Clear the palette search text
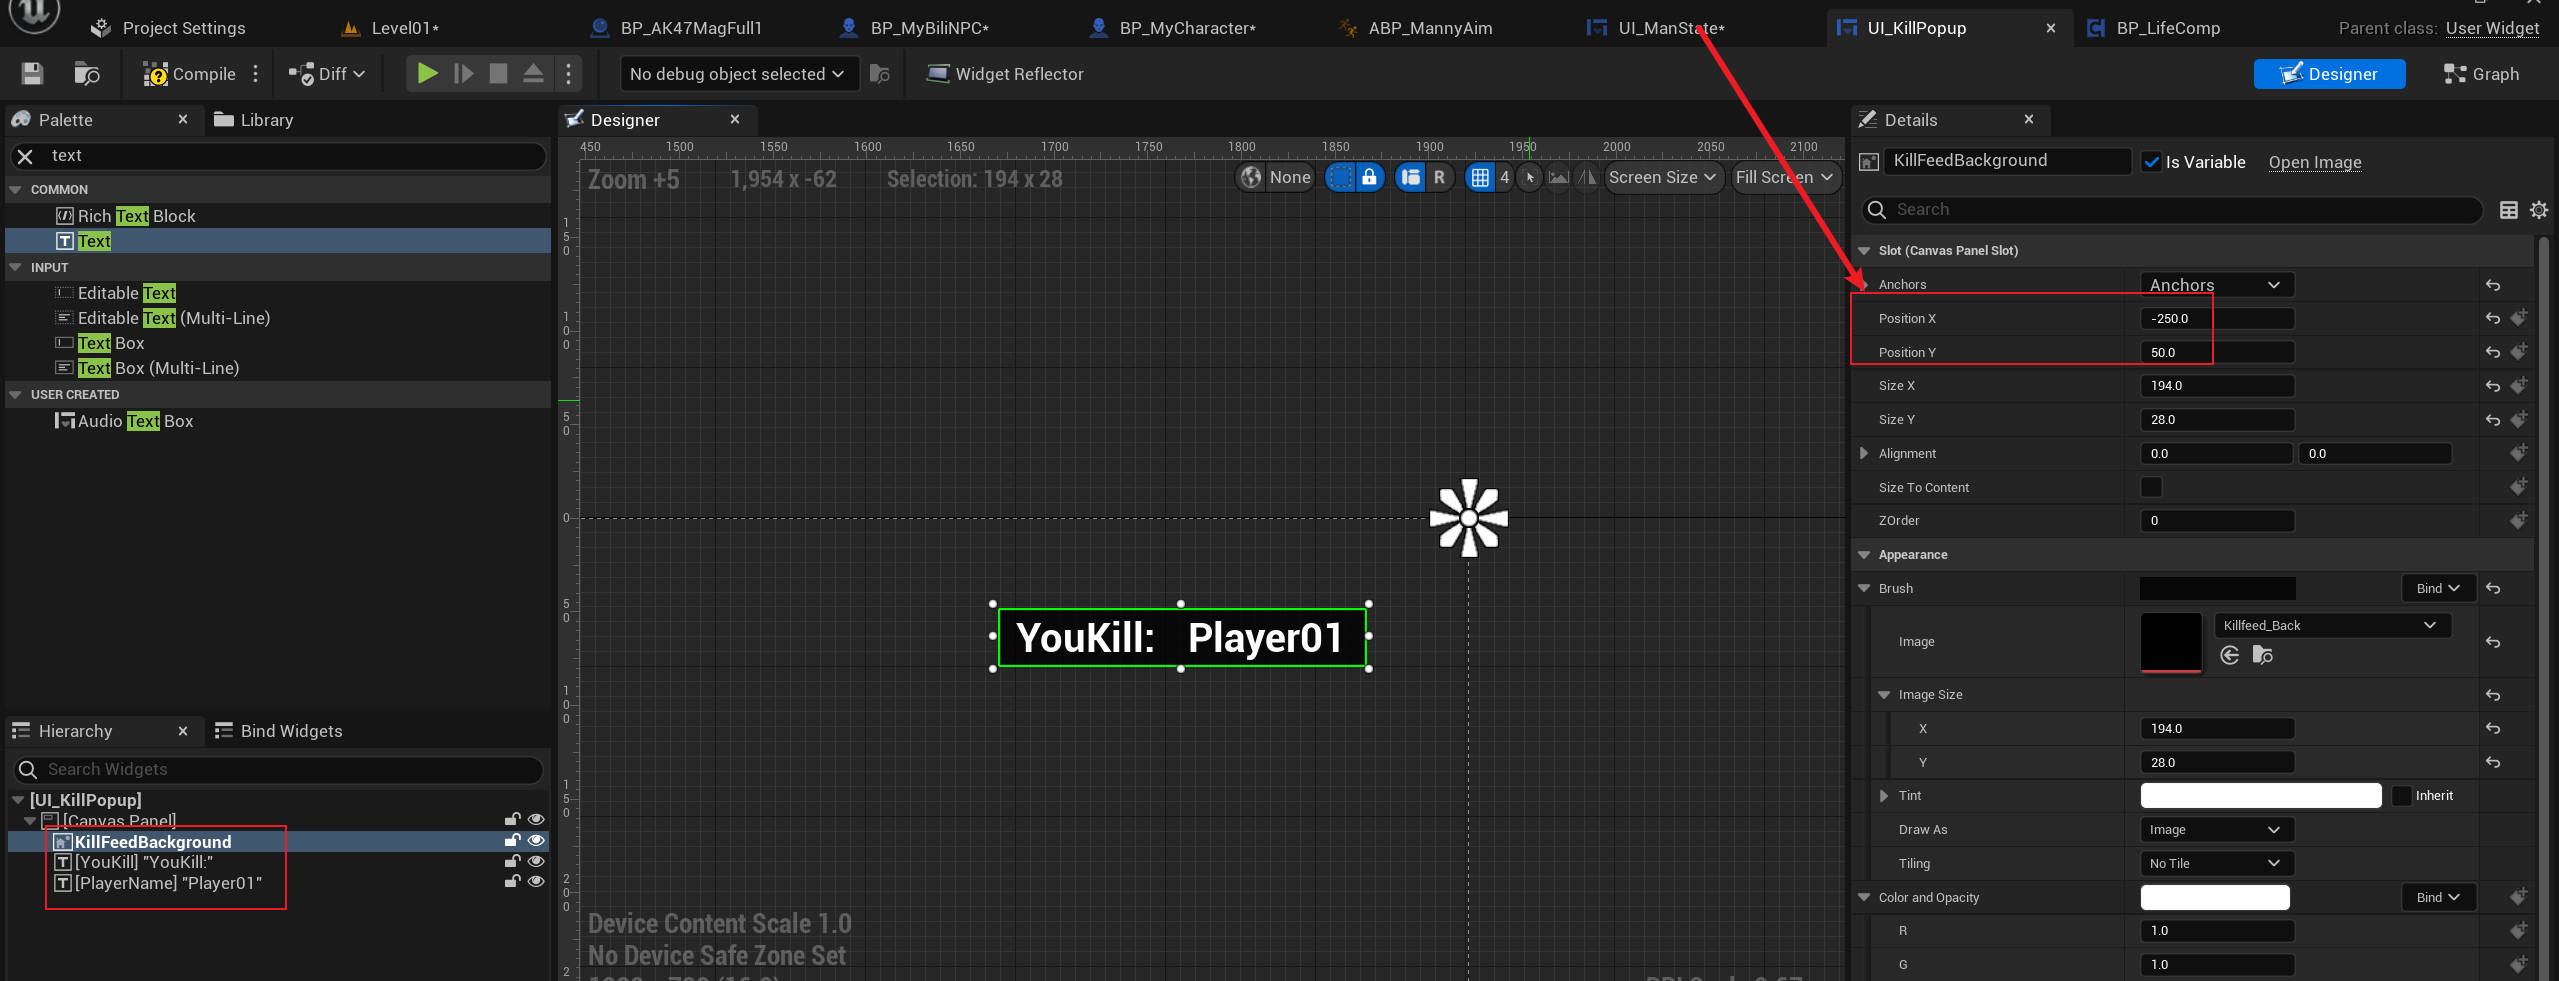This screenshot has width=2559, height=981. pos(26,156)
